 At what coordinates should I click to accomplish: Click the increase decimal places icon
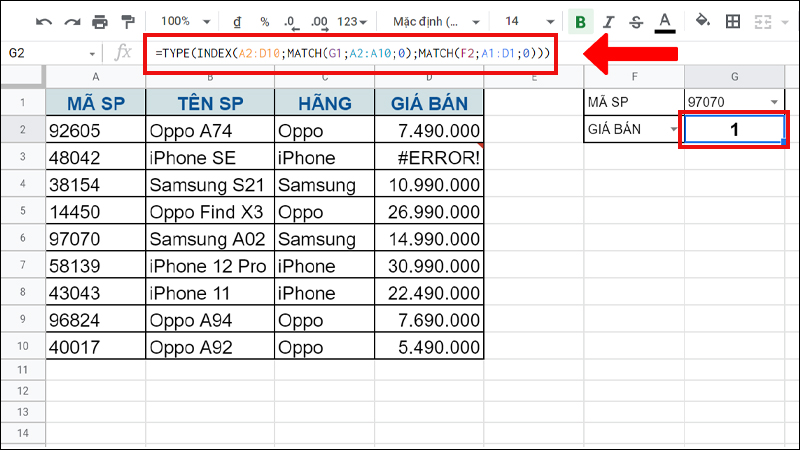[319, 21]
